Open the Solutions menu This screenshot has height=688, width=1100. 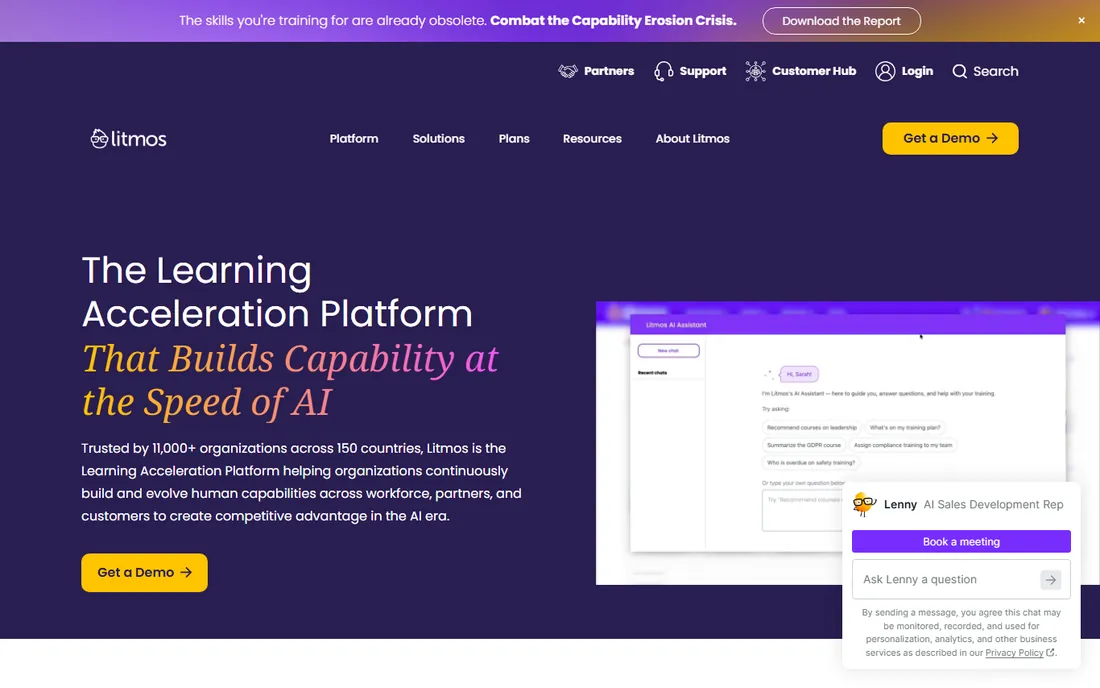[438, 139]
